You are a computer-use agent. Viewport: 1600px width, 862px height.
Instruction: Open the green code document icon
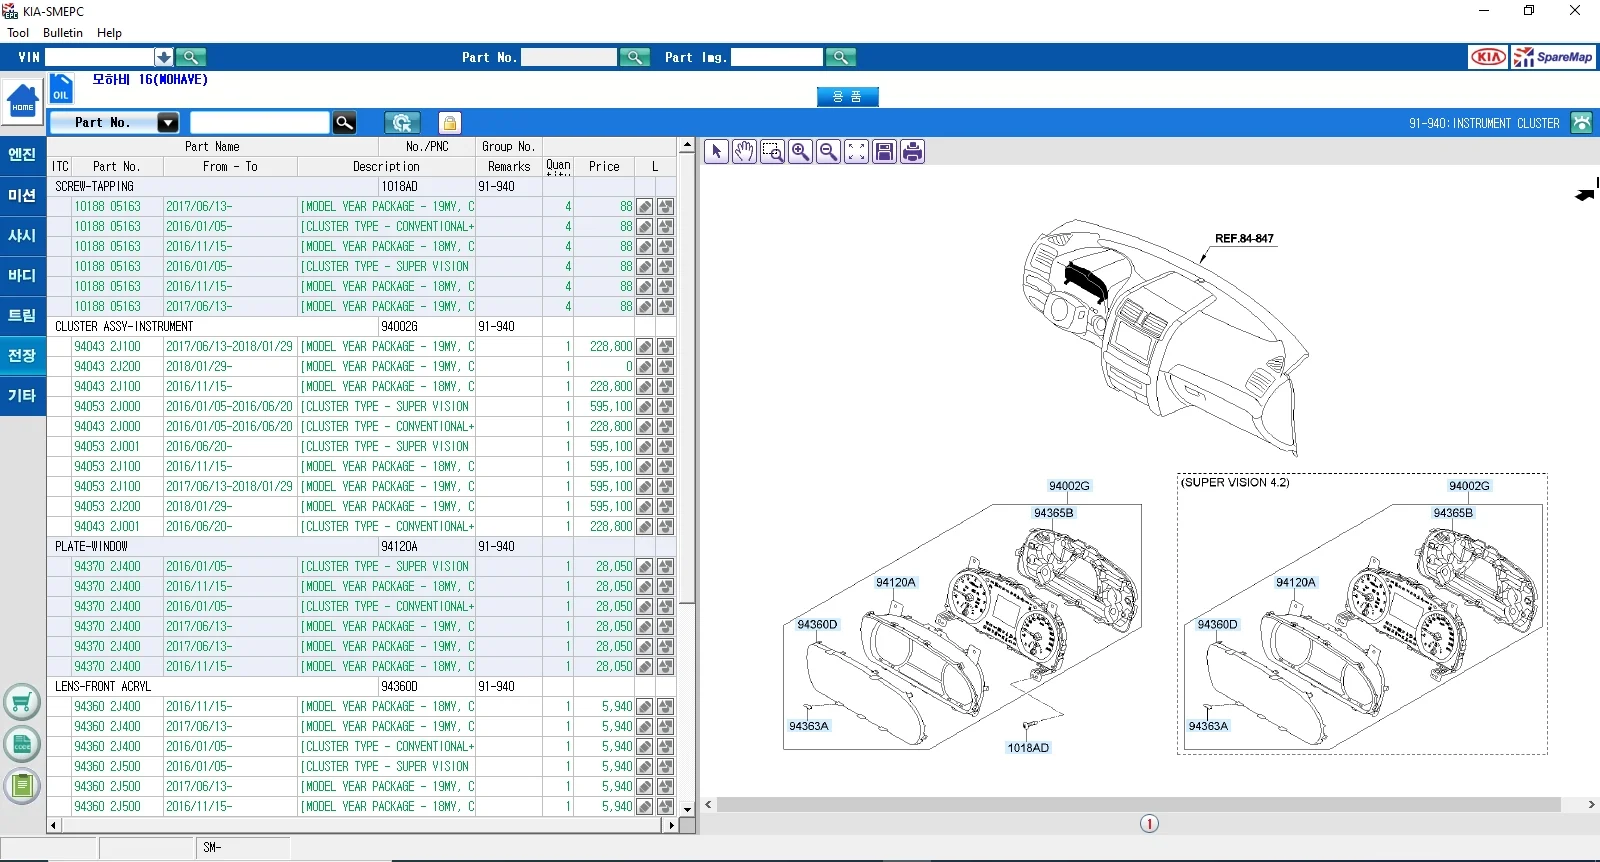click(22, 745)
